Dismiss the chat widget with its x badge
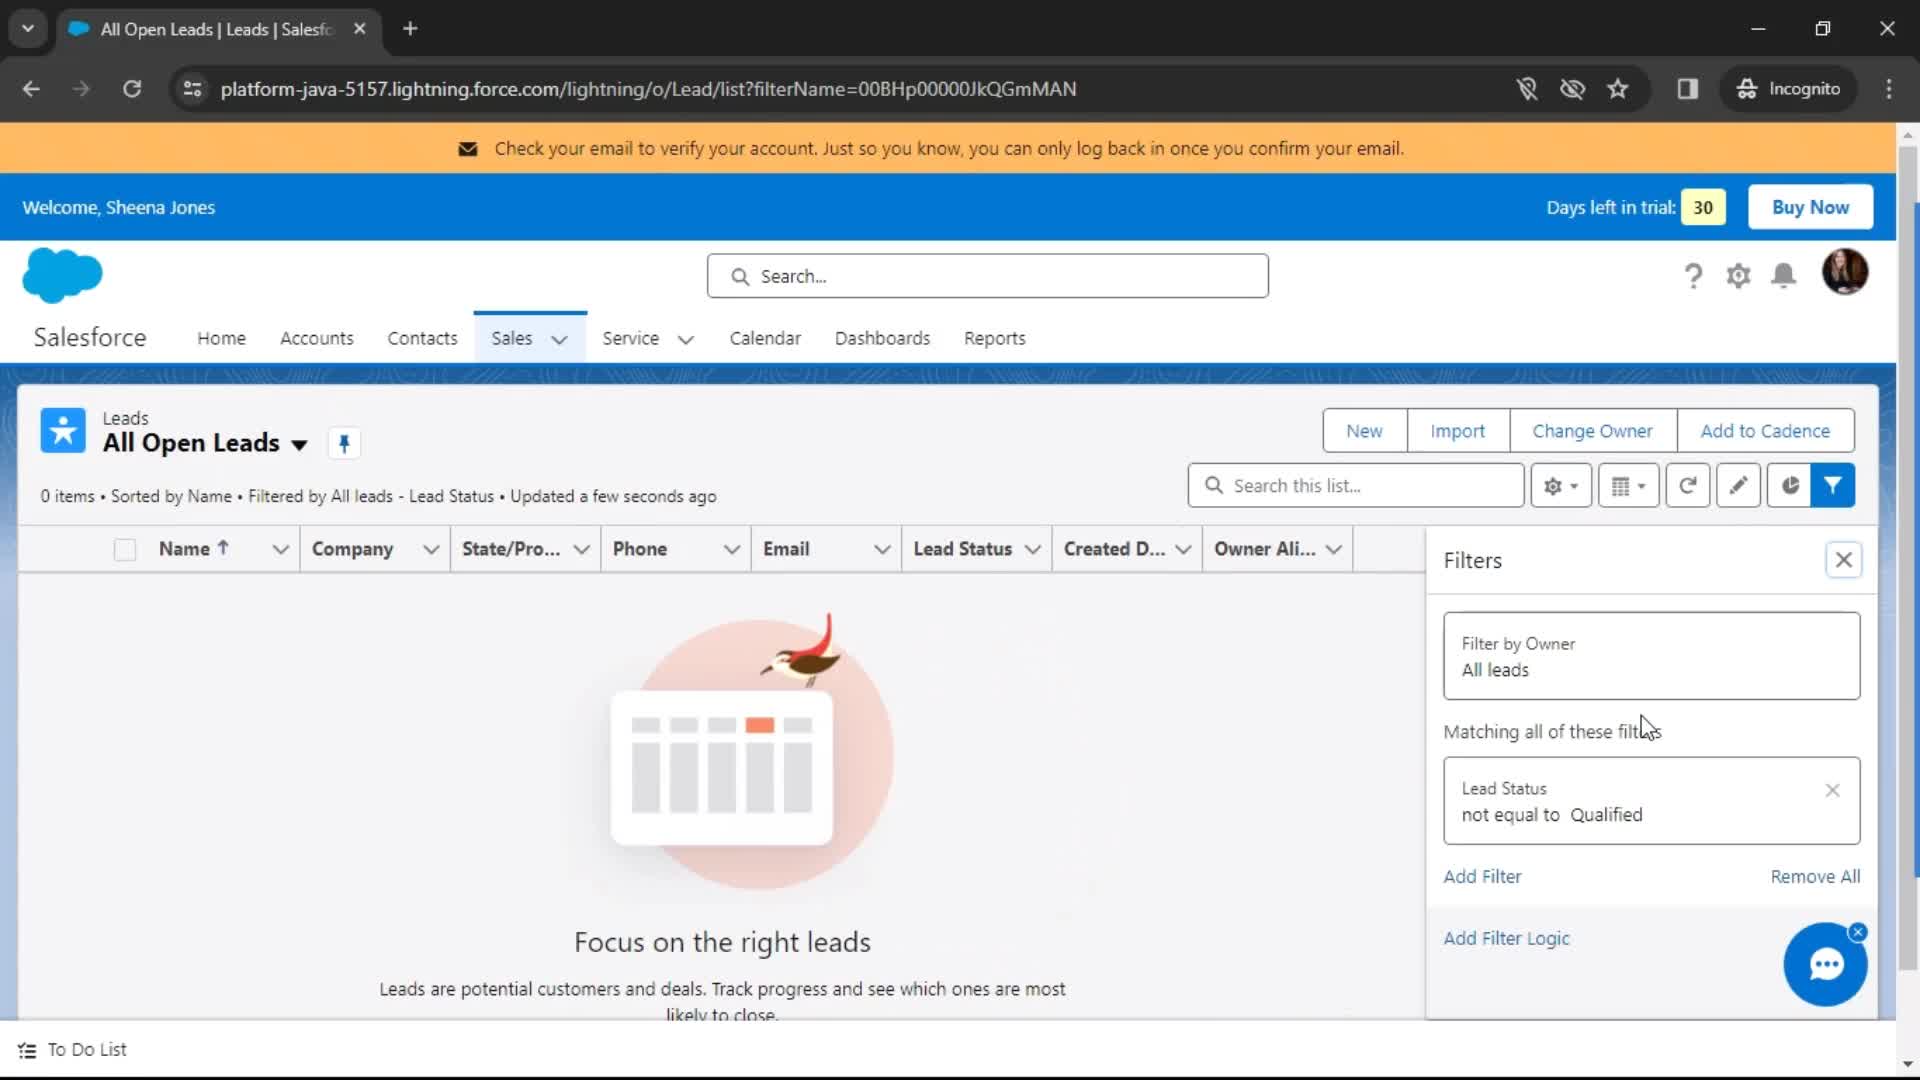The width and height of the screenshot is (1920, 1080). click(1858, 932)
